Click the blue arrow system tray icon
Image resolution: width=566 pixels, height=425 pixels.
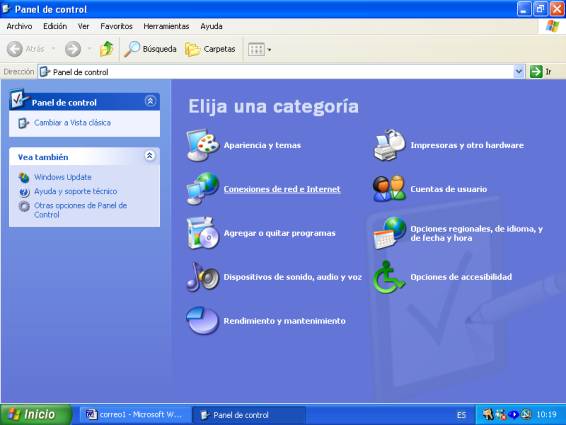coord(513,415)
